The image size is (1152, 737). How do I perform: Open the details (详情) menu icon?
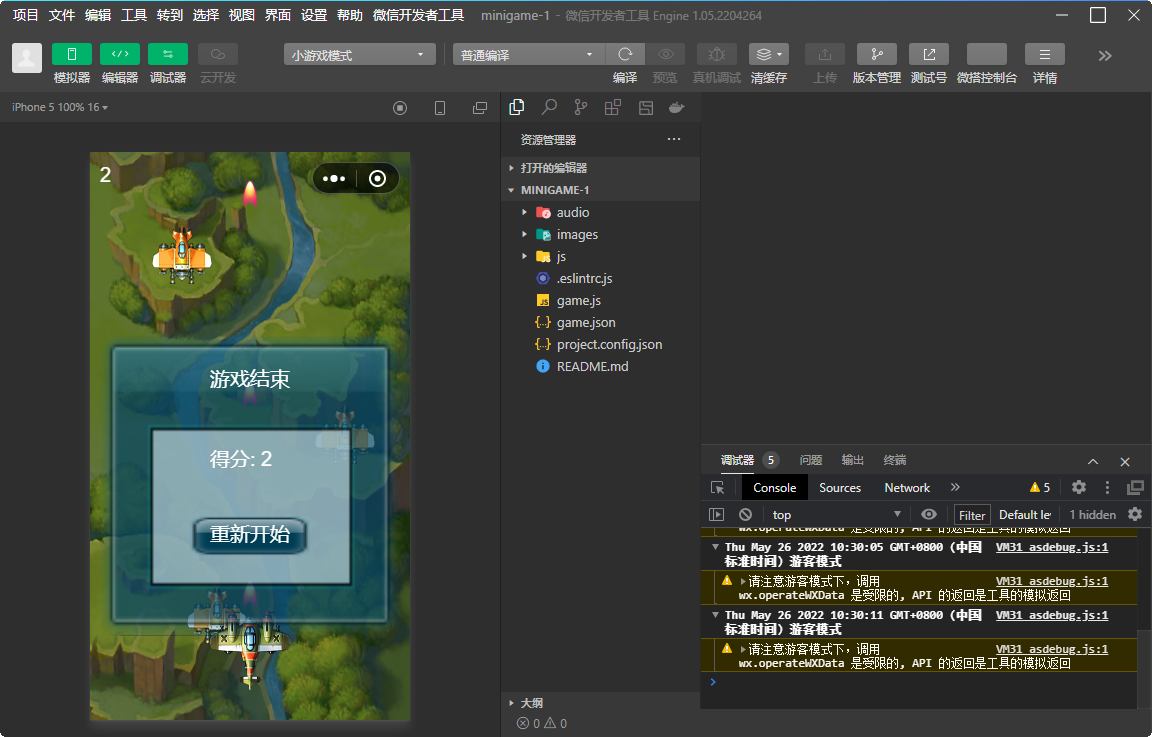(x=1045, y=54)
